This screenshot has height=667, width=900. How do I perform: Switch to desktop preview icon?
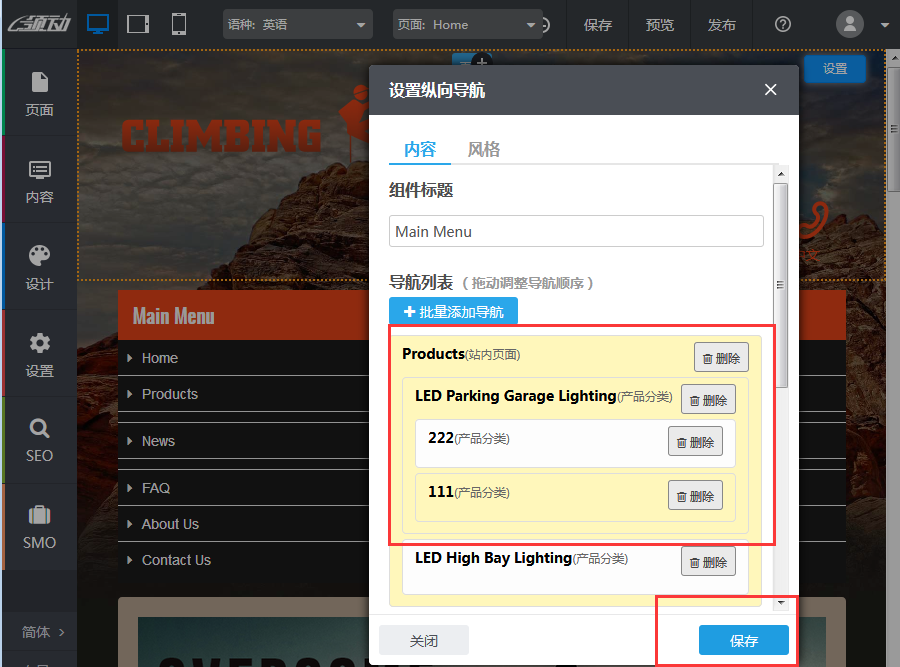(x=98, y=24)
